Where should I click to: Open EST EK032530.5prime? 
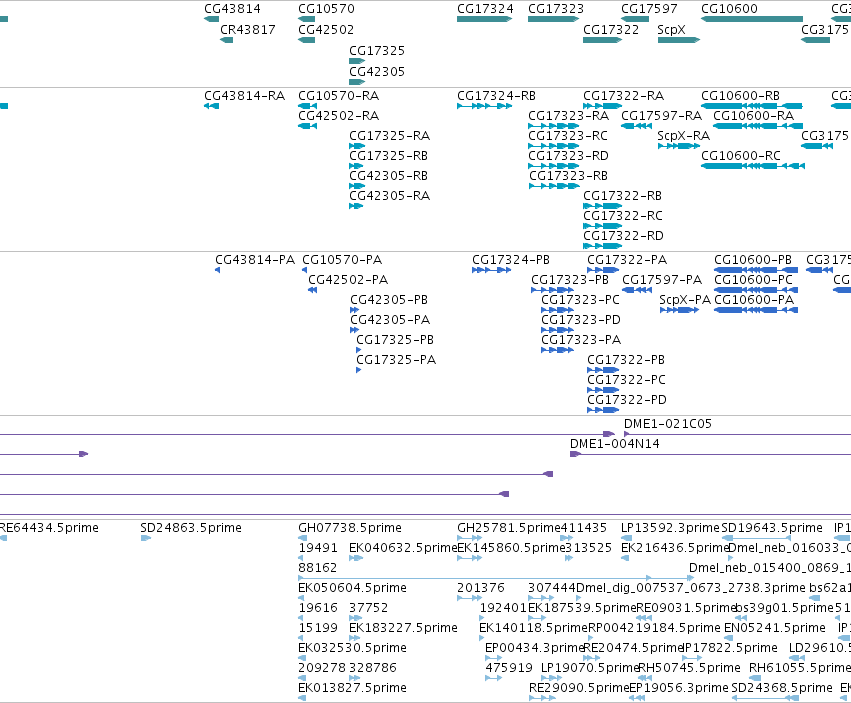coord(352,648)
